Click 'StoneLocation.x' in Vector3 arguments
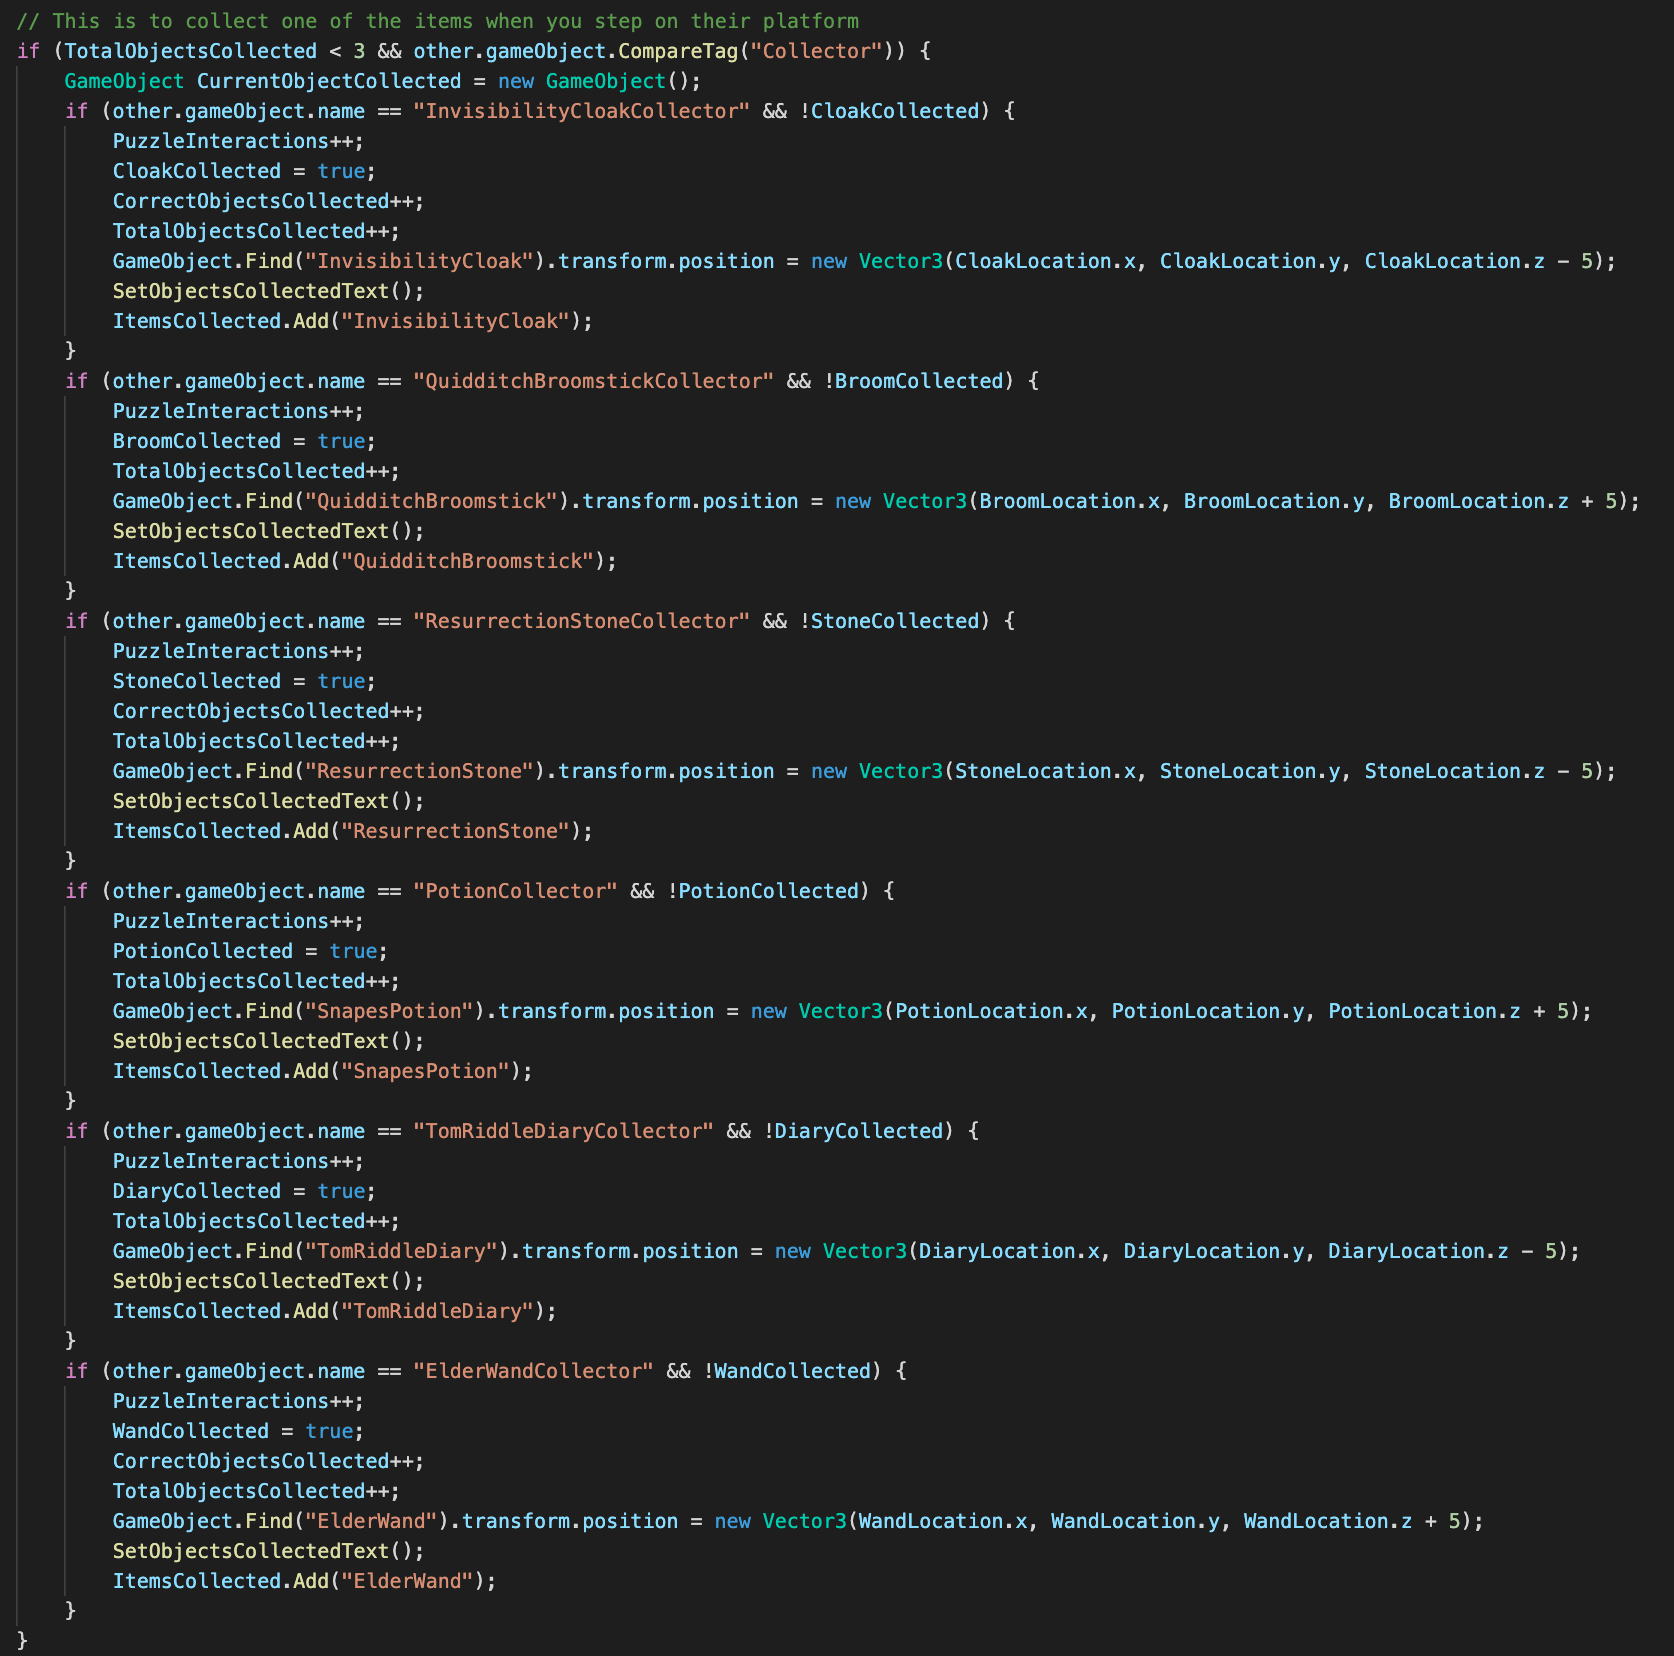 point(1045,771)
